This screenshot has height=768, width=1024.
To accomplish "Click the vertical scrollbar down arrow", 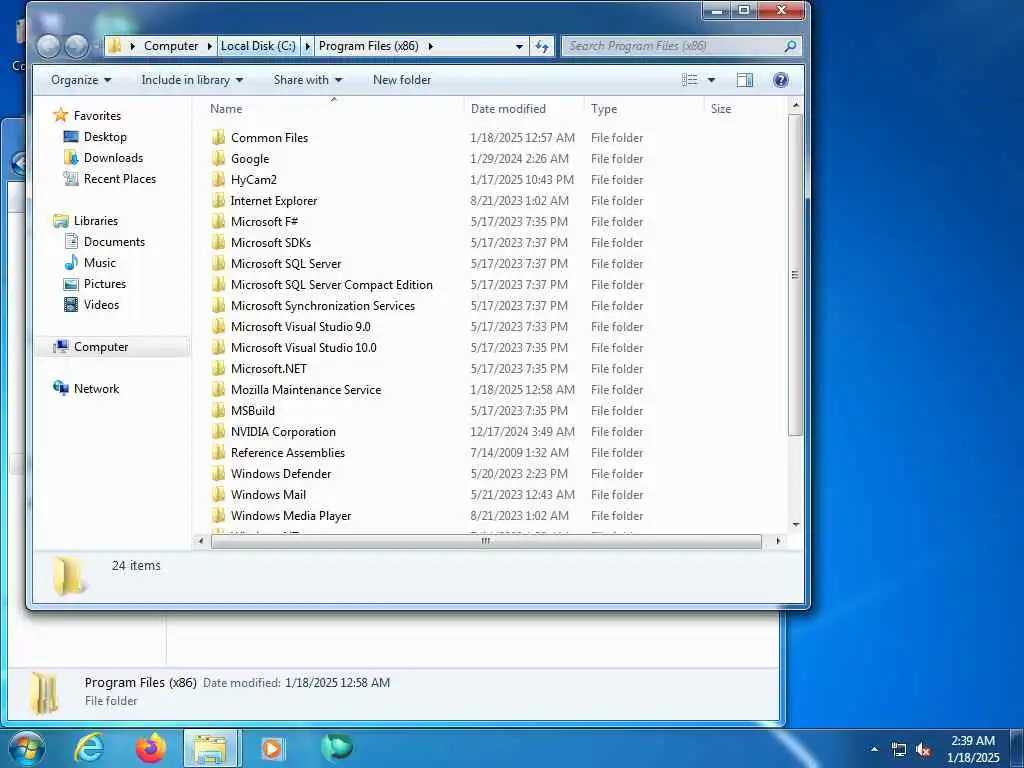I will point(795,524).
